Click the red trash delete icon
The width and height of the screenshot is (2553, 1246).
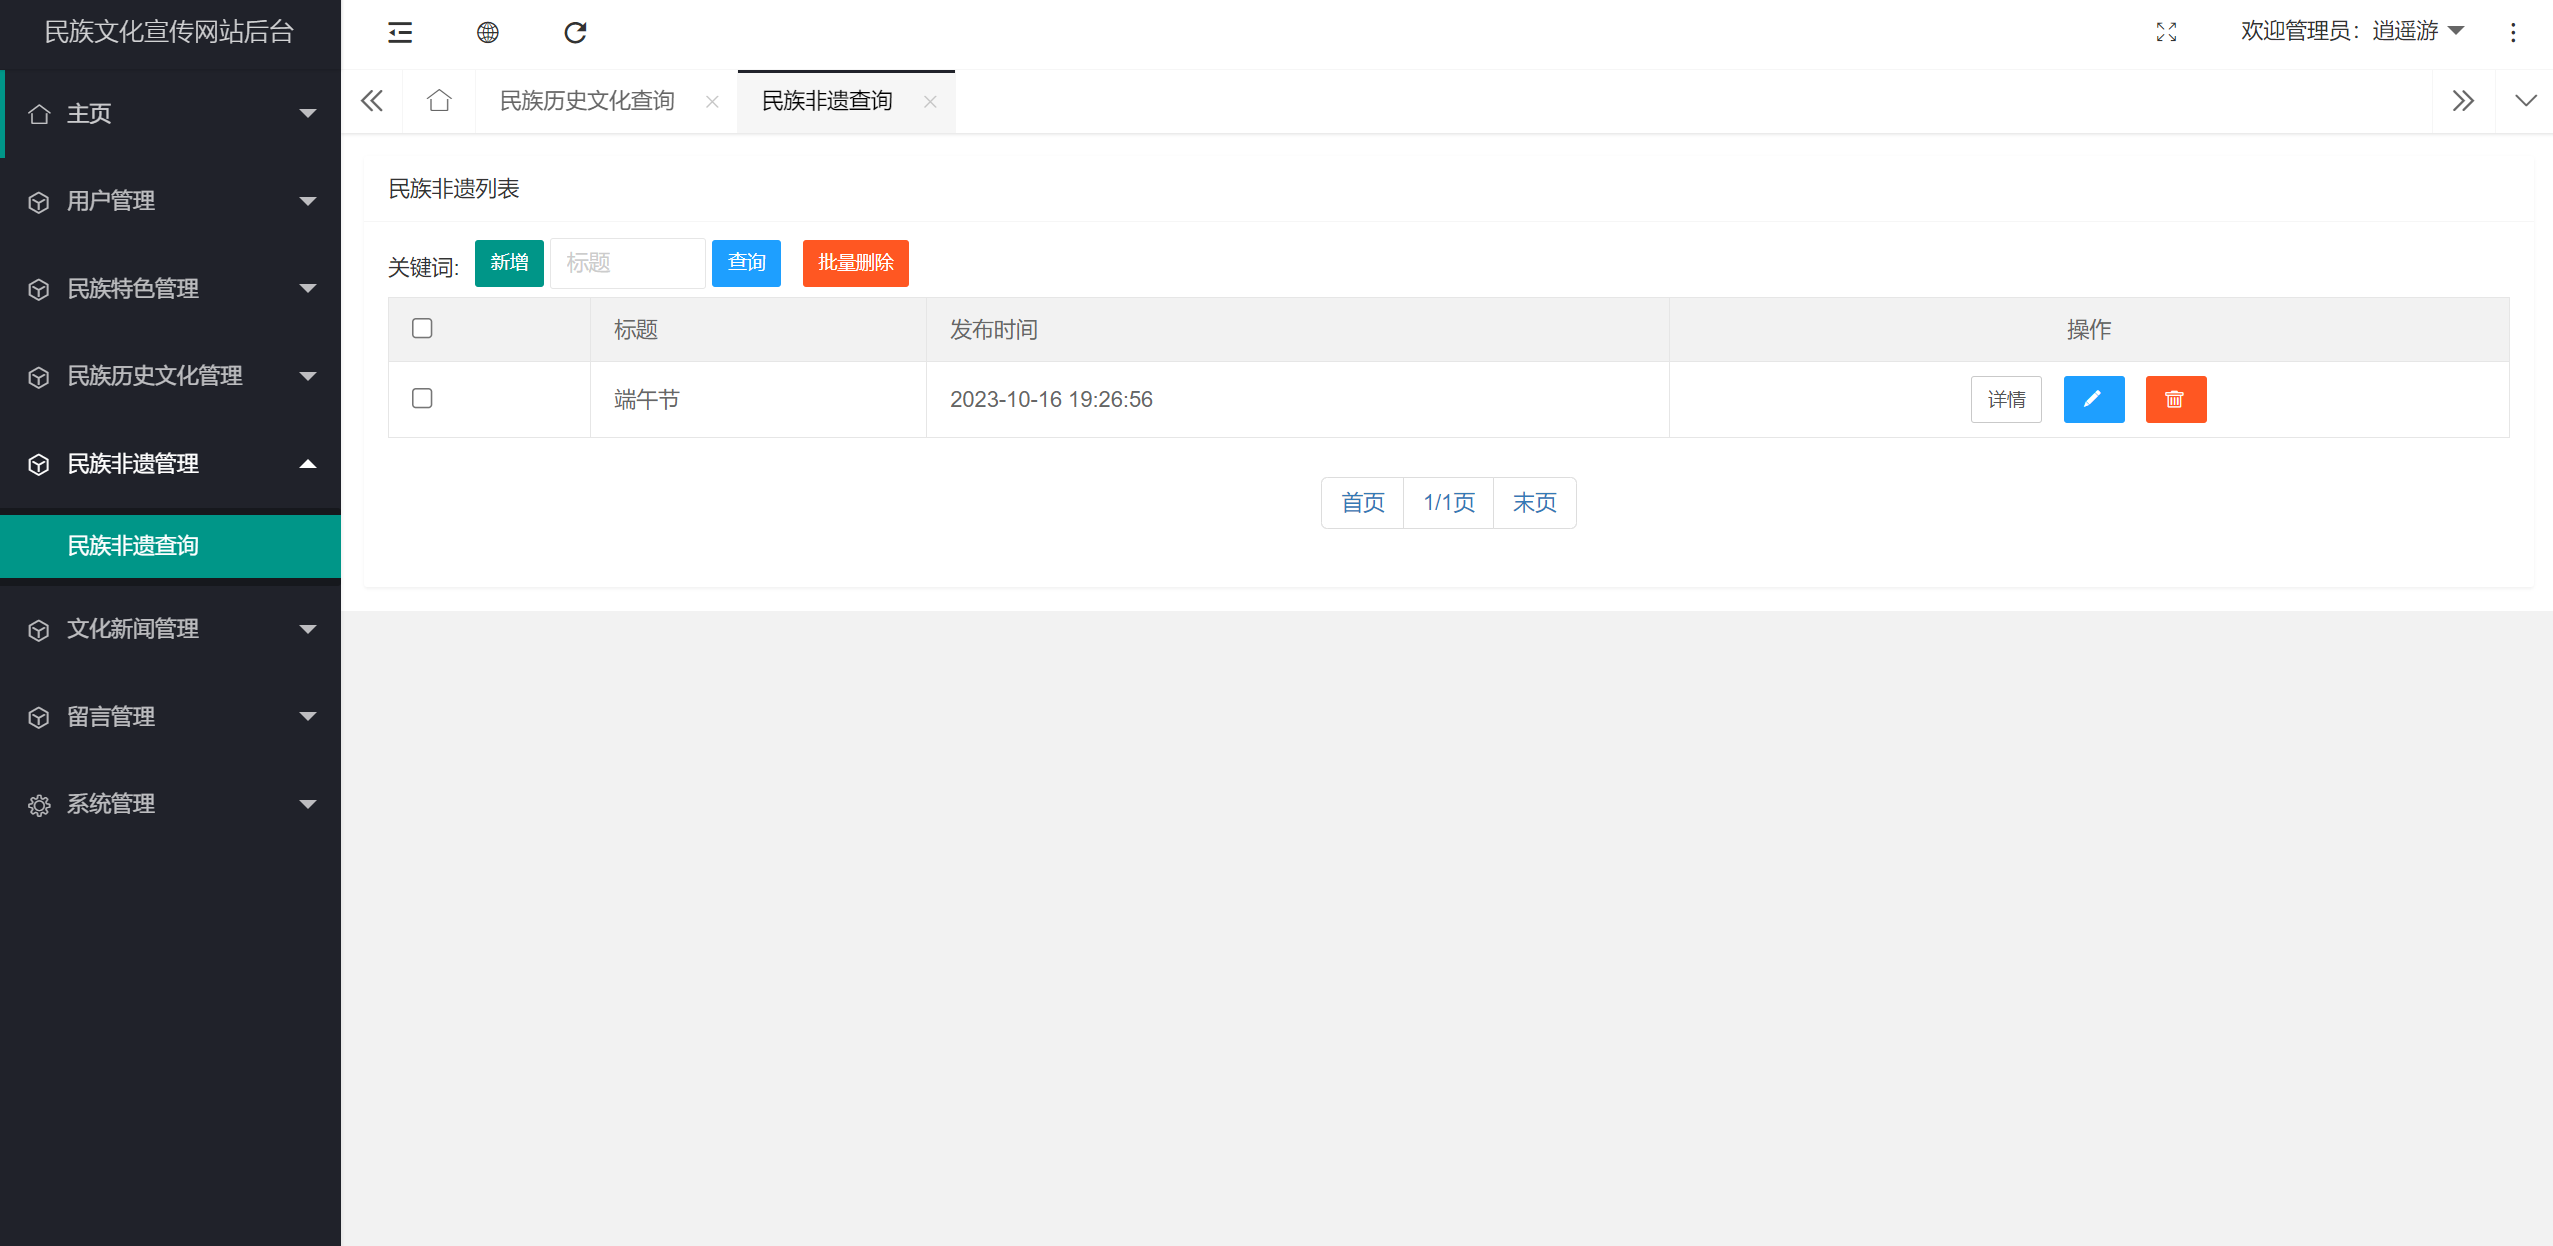pyautogui.click(x=2175, y=399)
